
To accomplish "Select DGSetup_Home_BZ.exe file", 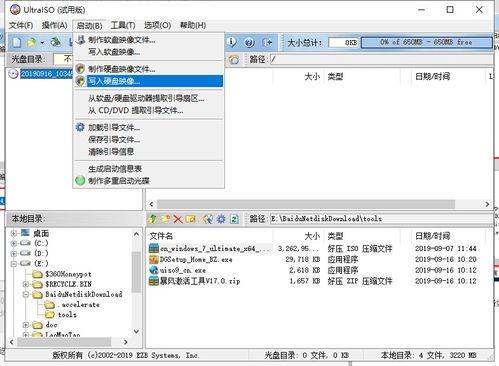I will click(x=196, y=259).
